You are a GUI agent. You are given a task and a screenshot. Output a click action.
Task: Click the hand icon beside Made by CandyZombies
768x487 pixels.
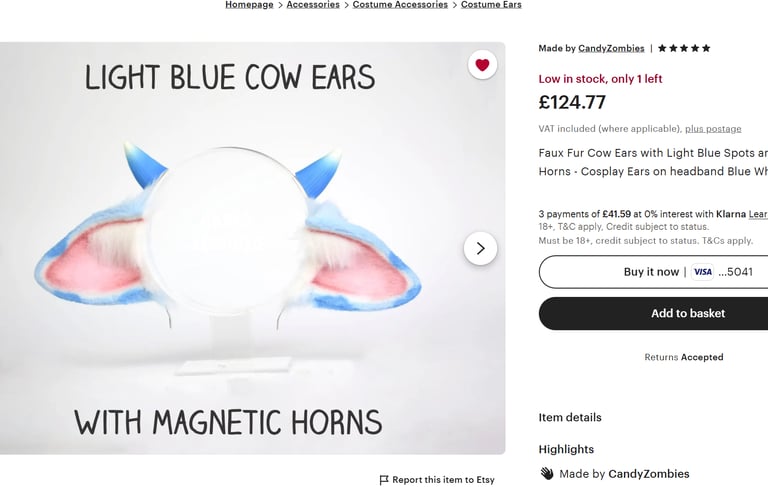click(x=547, y=474)
